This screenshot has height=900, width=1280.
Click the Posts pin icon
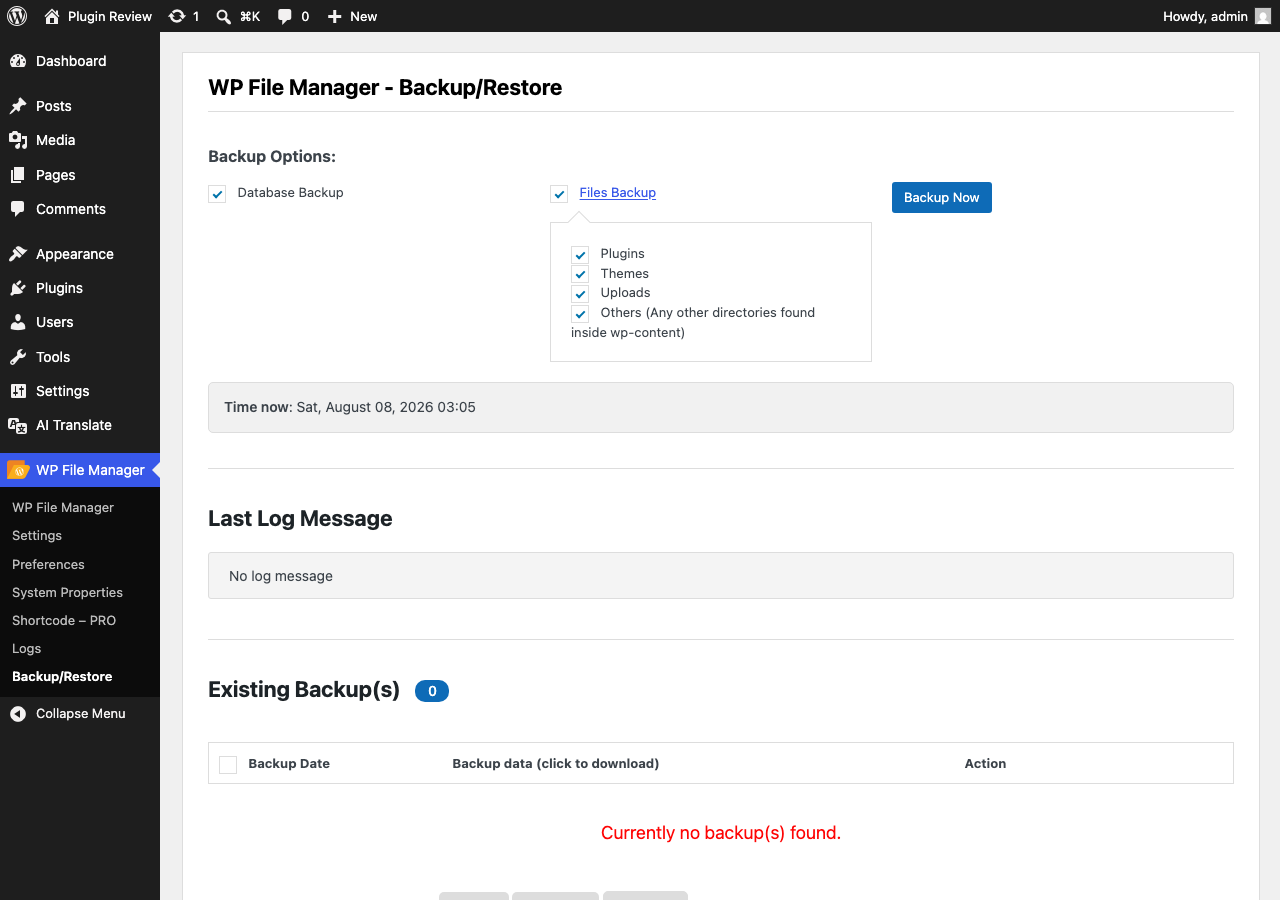[18, 106]
